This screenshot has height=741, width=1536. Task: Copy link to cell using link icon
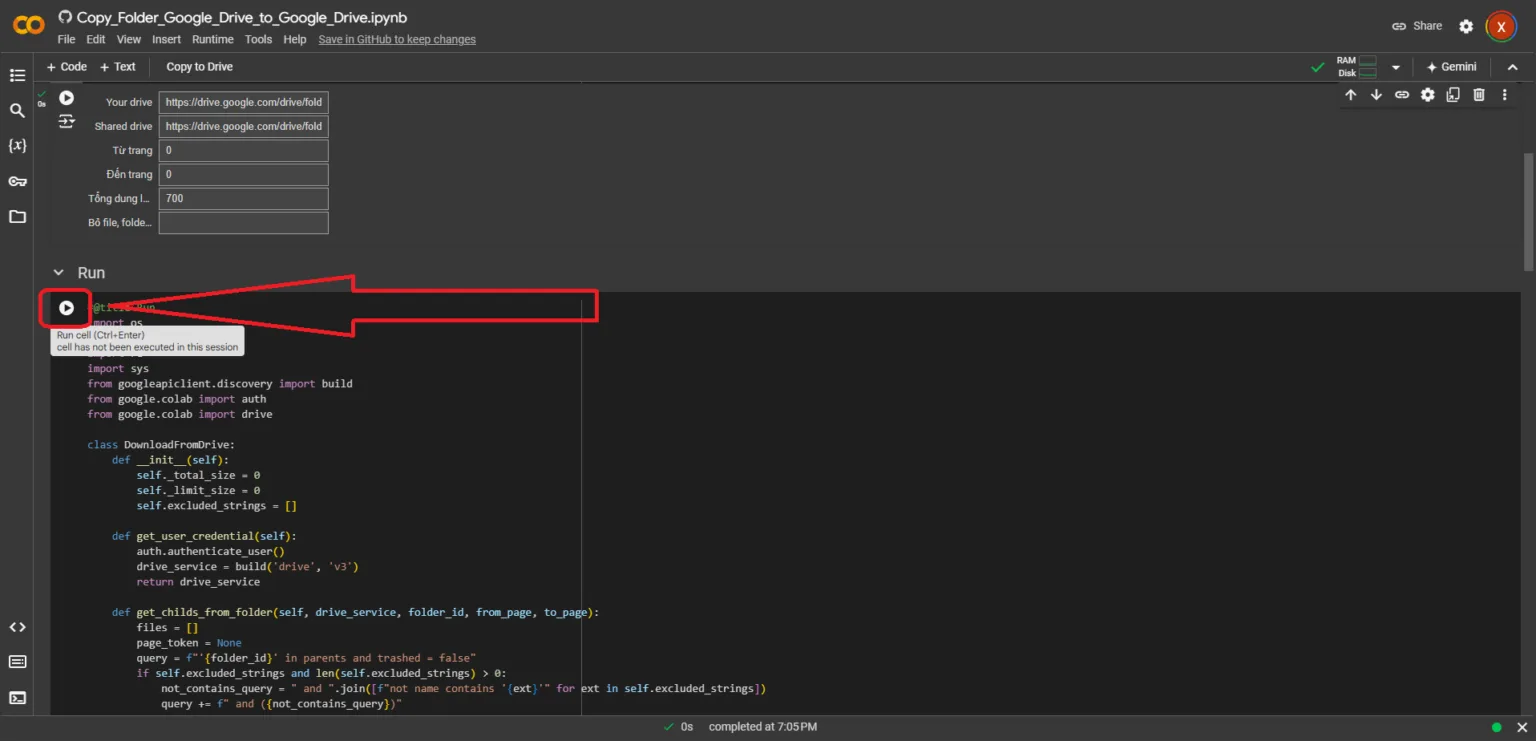coord(1402,95)
